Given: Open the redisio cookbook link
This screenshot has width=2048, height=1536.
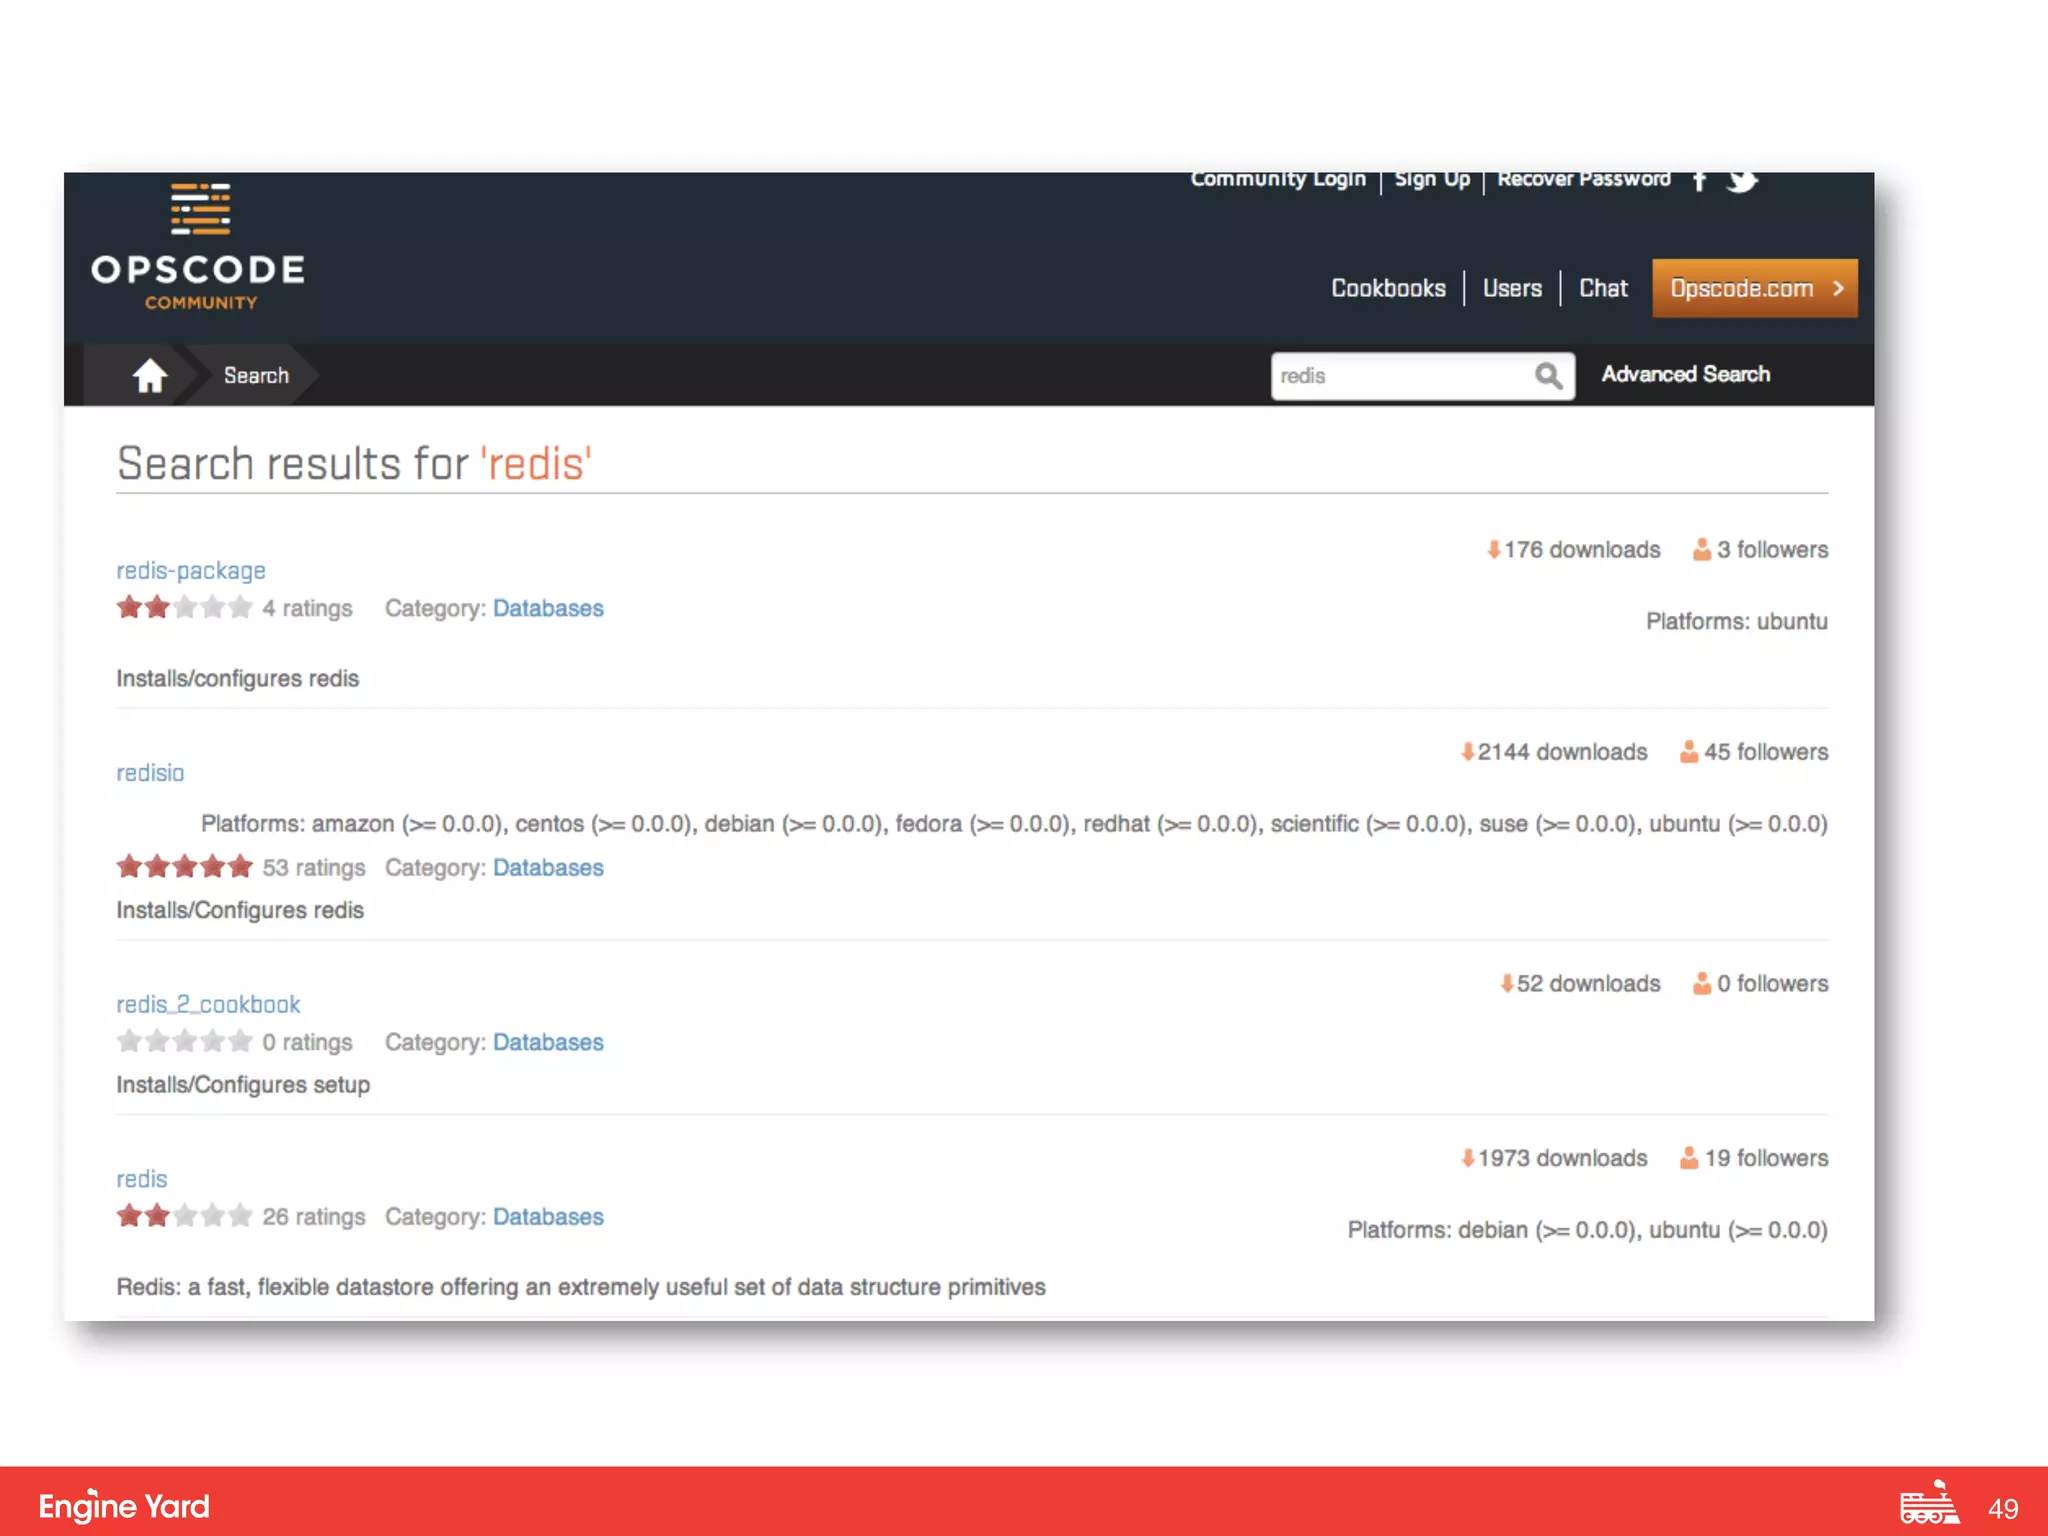Looking at the screenshot, I should [150, 773].
